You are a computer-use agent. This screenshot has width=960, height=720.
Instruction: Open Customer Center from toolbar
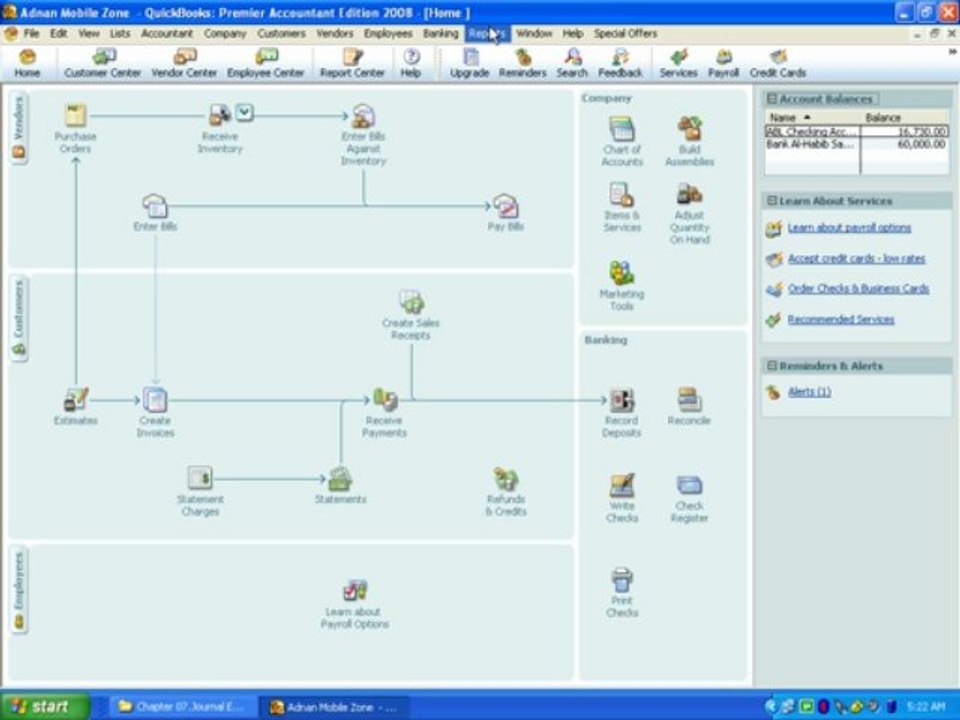(103, 64)
